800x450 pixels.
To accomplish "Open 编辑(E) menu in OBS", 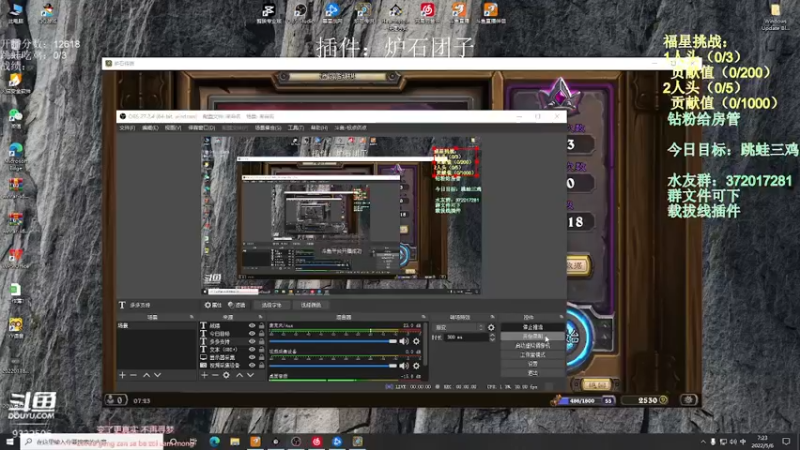I will (x=150, y=128).
